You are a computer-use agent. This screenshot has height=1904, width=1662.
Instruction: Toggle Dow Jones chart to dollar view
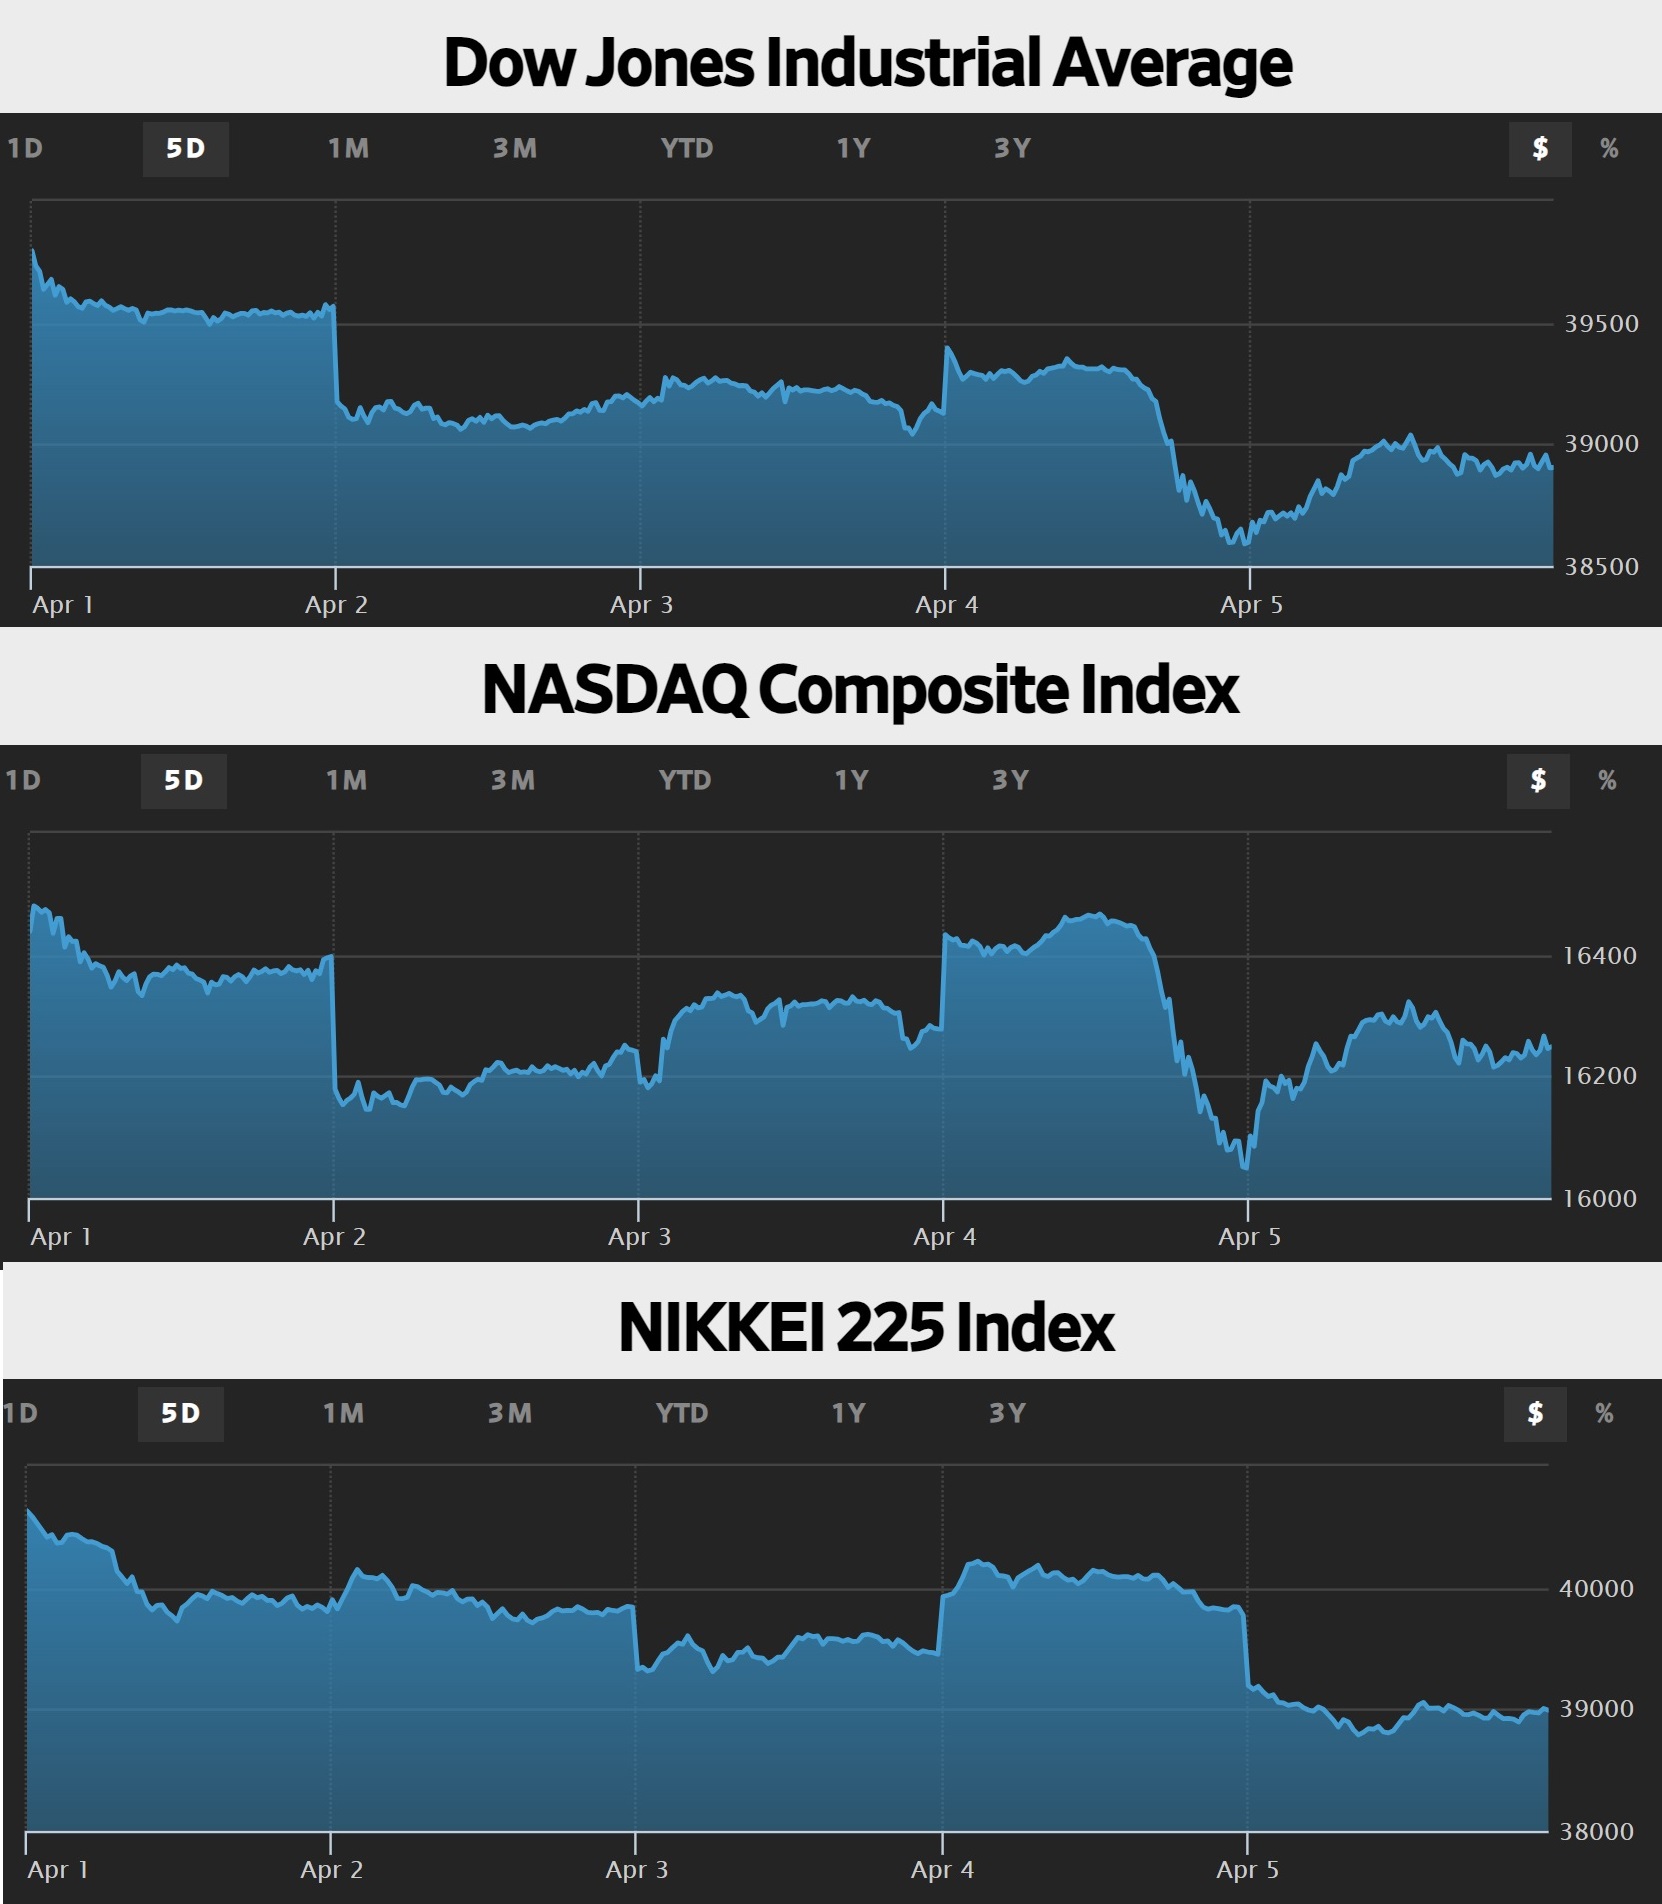[x=1540, y=149]
